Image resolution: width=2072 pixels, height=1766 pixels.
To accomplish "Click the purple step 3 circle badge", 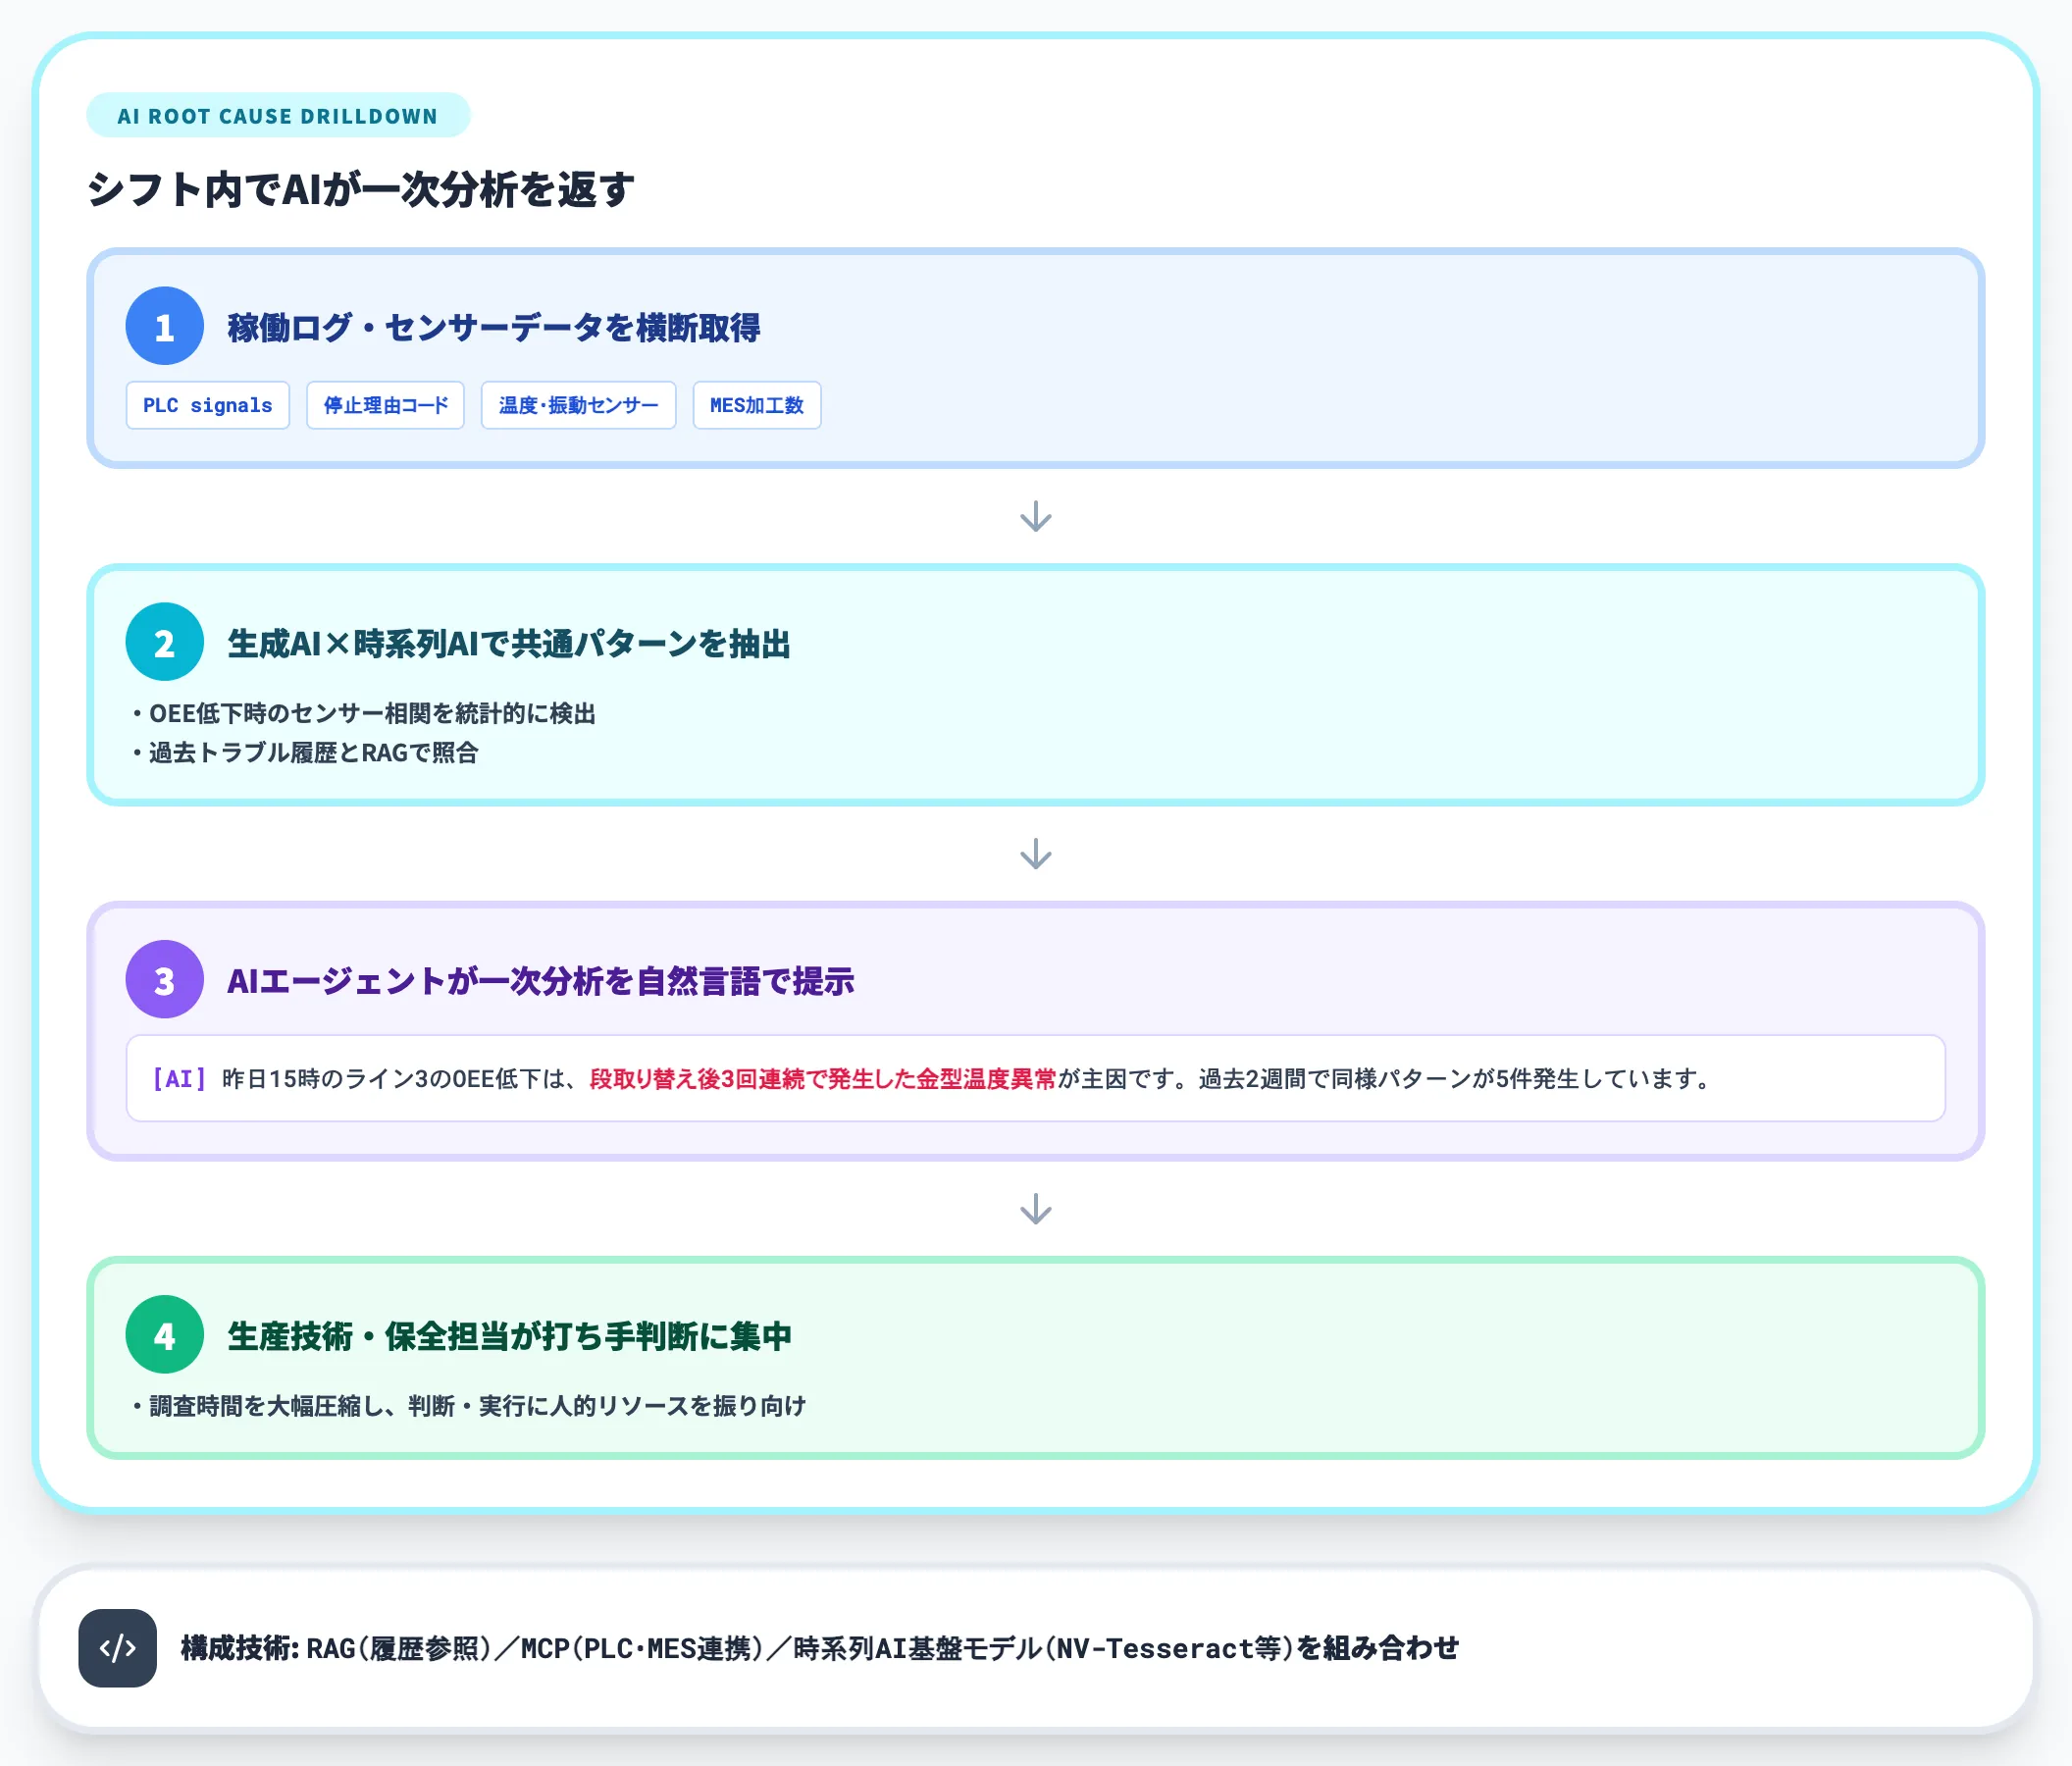I will click(164, 980).
